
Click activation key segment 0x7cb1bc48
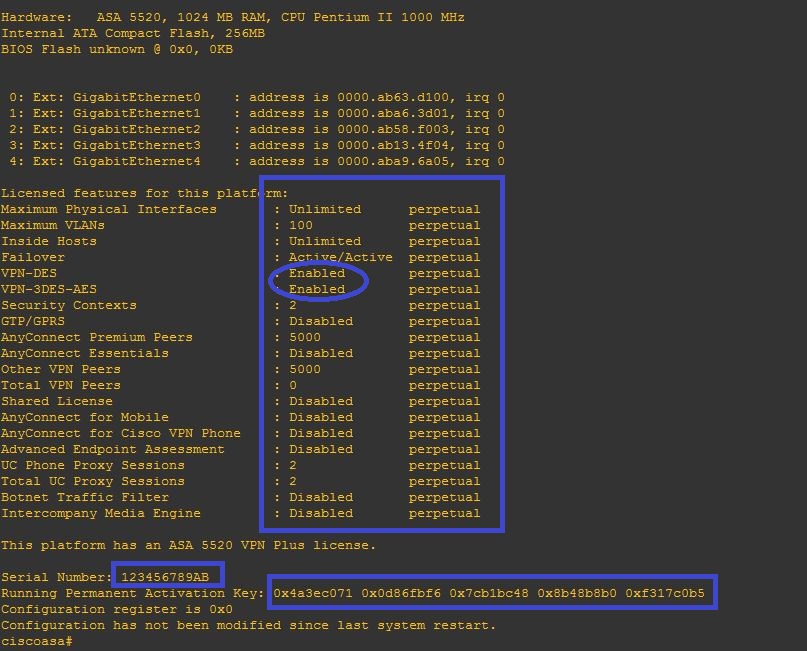click(489, 593)
